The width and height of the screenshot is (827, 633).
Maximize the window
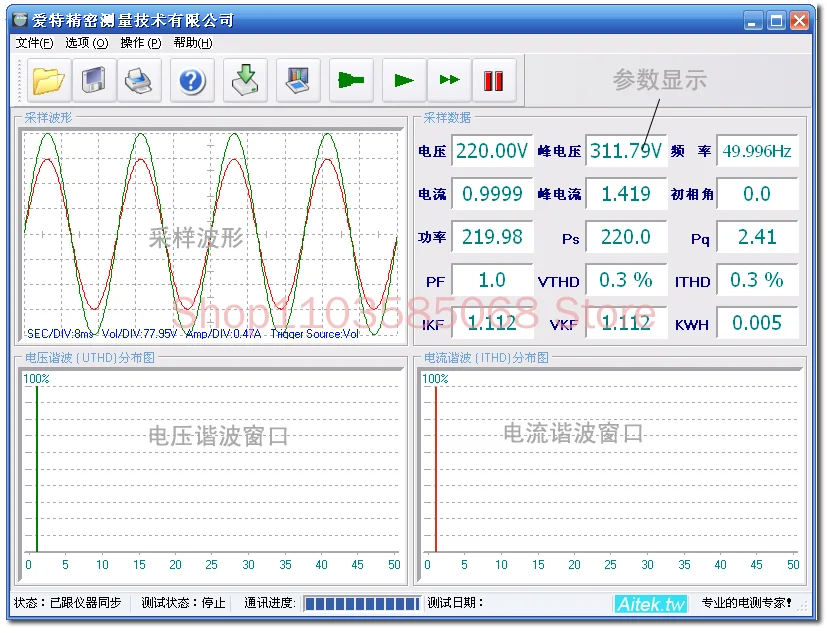pos(776,21)
